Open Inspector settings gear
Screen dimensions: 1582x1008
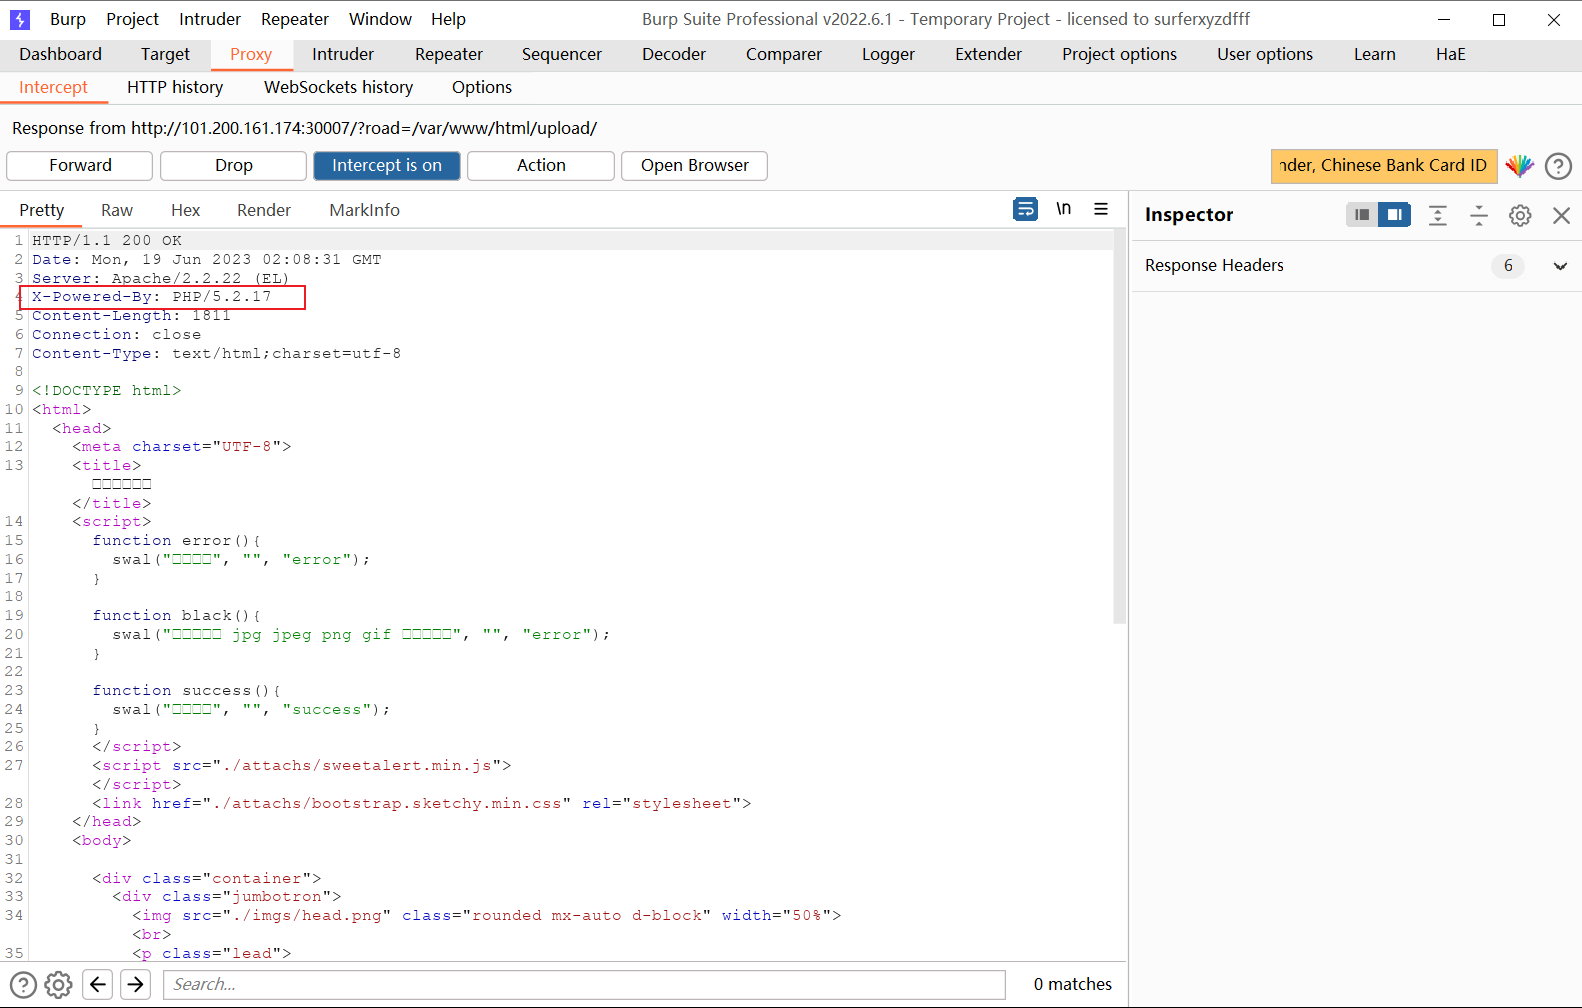1520,215
